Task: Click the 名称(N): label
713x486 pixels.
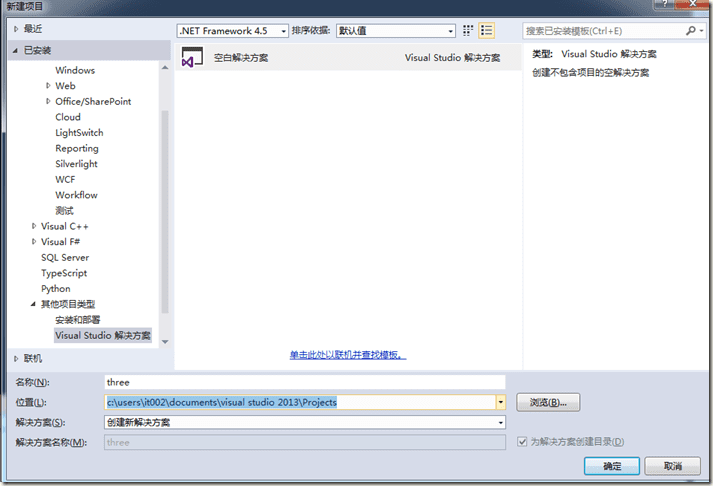Action: [x=32, y=382]
